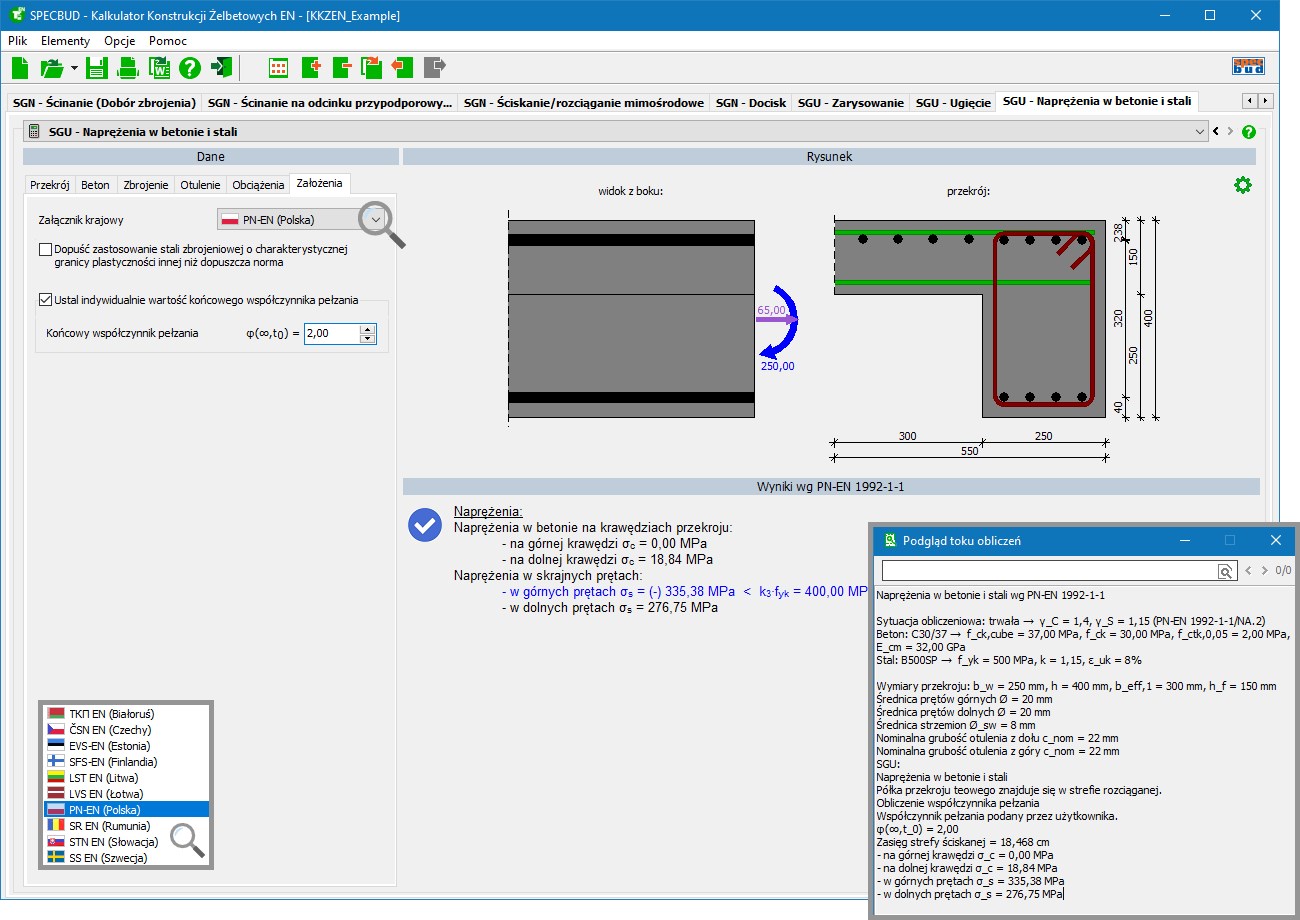Click the add element plus icon

click(x=310, y=68)
